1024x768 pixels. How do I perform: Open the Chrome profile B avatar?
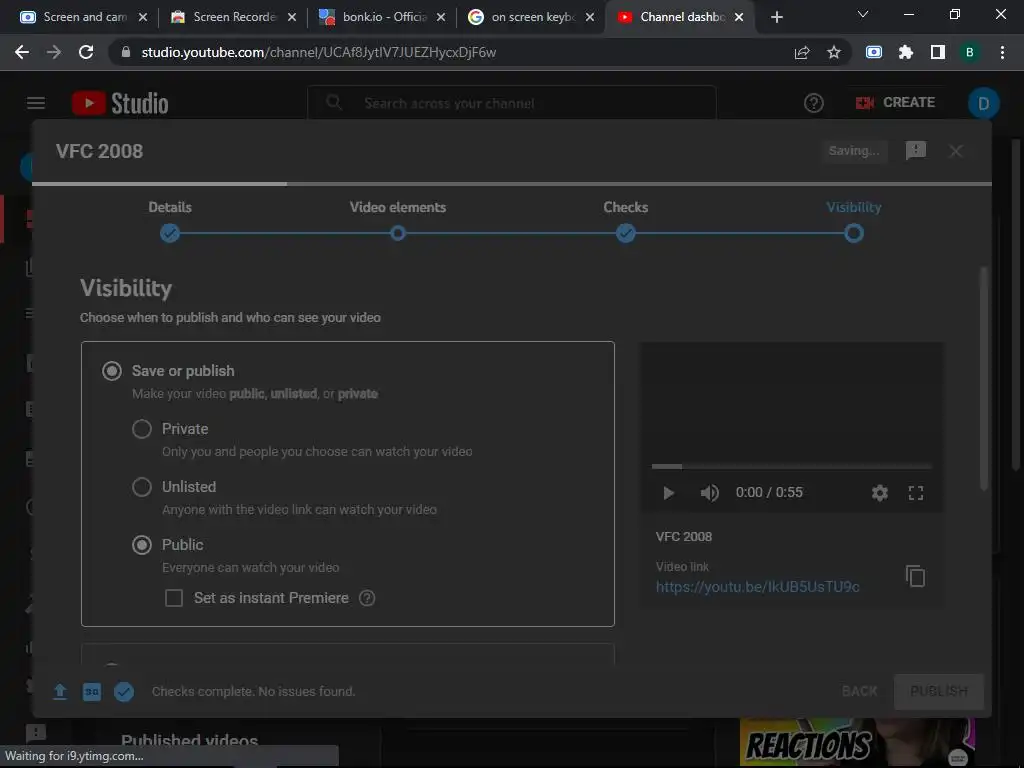tap(970, 52)
